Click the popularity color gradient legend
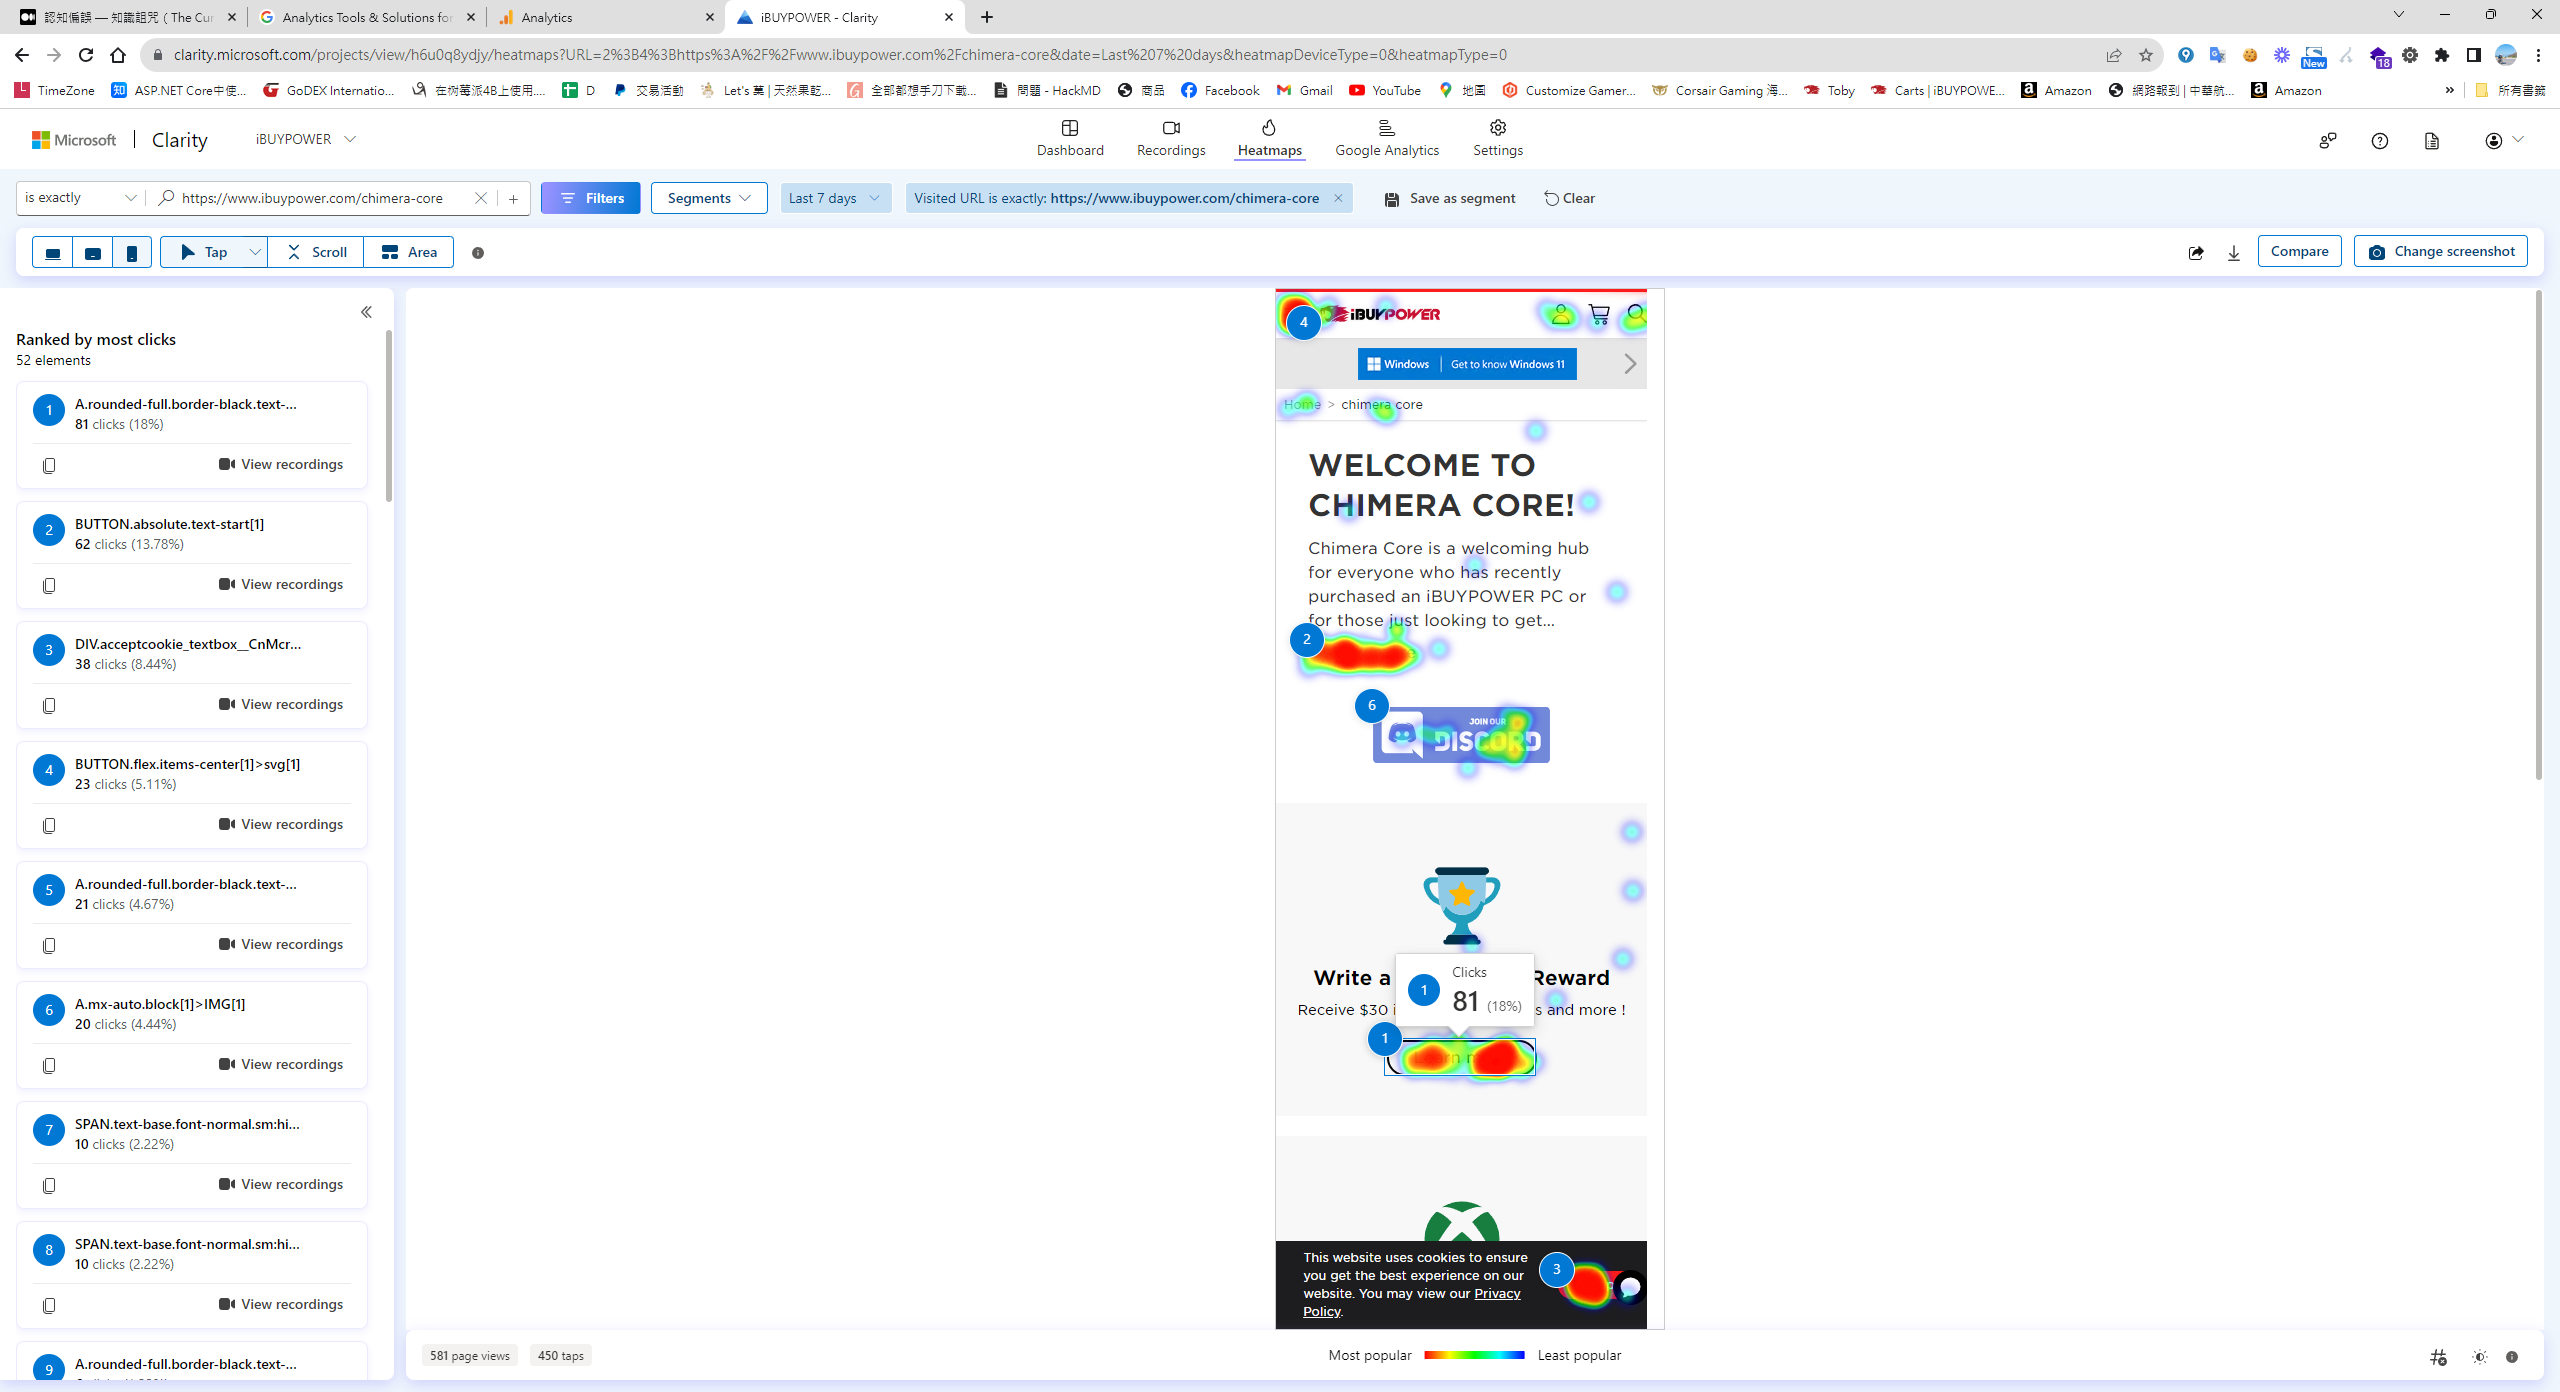Image resolution: width=2560 pixels, height=1392 pixels. click(x=1473, y=1355)
